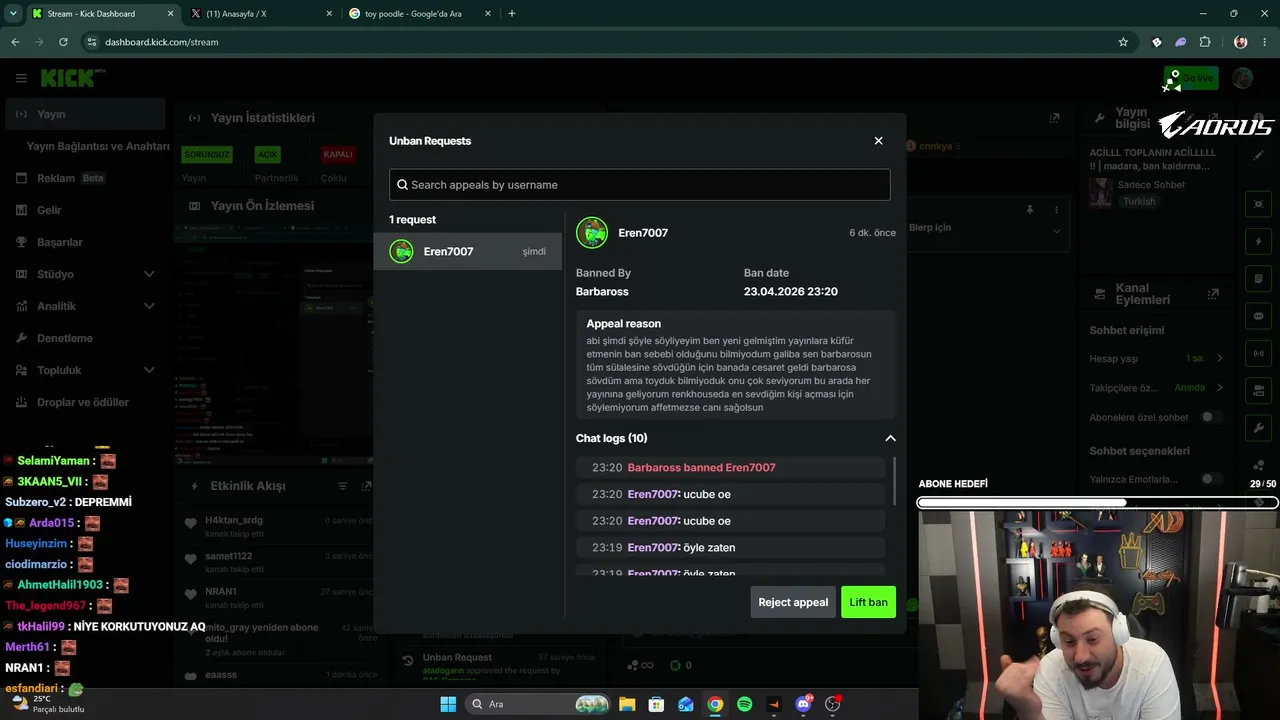Open Chrome three-dot menu
This screenshot has height=720, width=1280.
1265,42
